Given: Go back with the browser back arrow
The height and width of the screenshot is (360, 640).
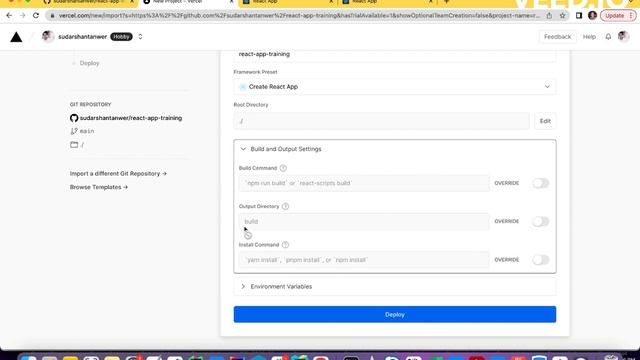Looking at the screenshot, I should pos(9,16).
